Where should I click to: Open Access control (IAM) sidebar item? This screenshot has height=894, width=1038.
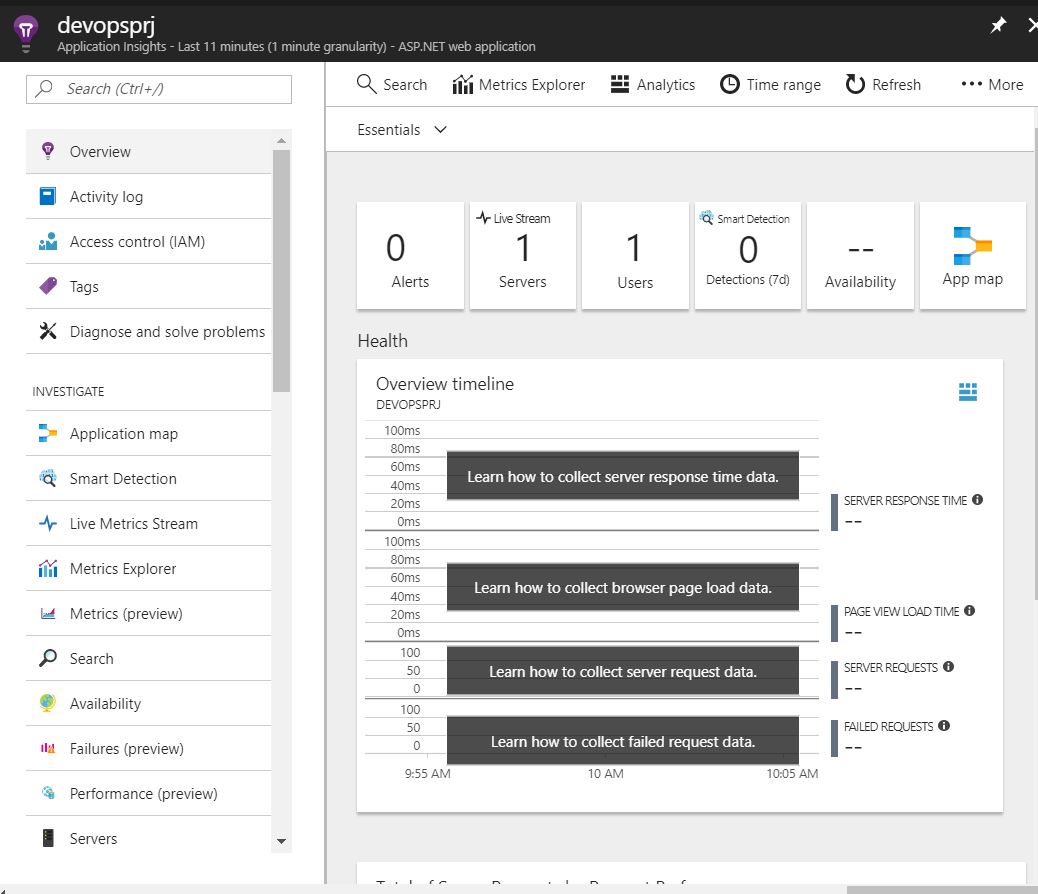[x=148, y=242]
